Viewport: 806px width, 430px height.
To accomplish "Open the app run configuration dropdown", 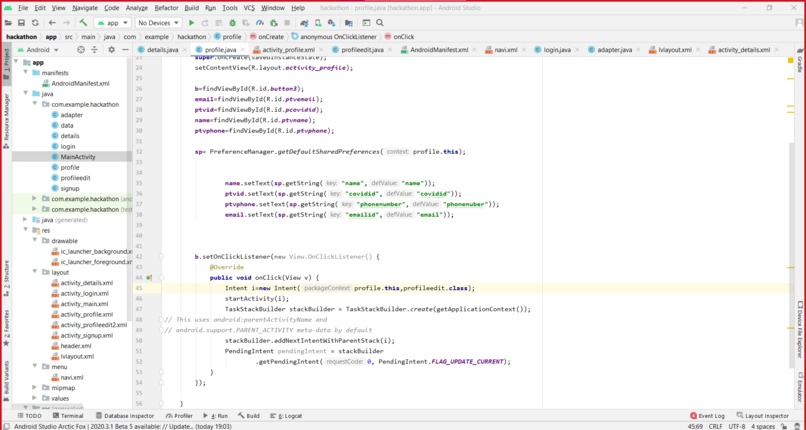I will click(x=112, y=23).
